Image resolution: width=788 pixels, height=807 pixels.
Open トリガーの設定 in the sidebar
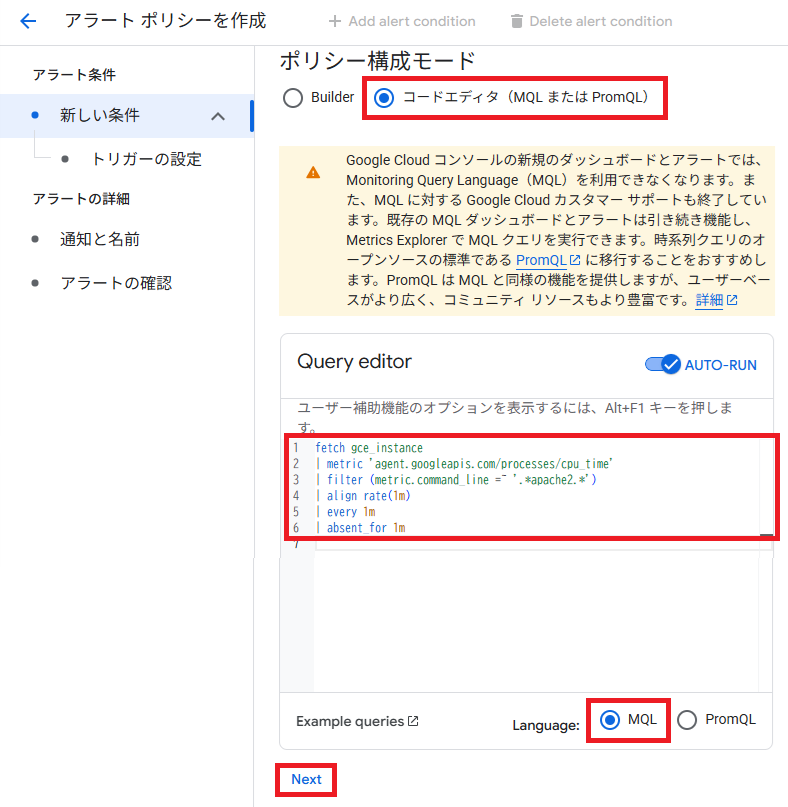146,159
